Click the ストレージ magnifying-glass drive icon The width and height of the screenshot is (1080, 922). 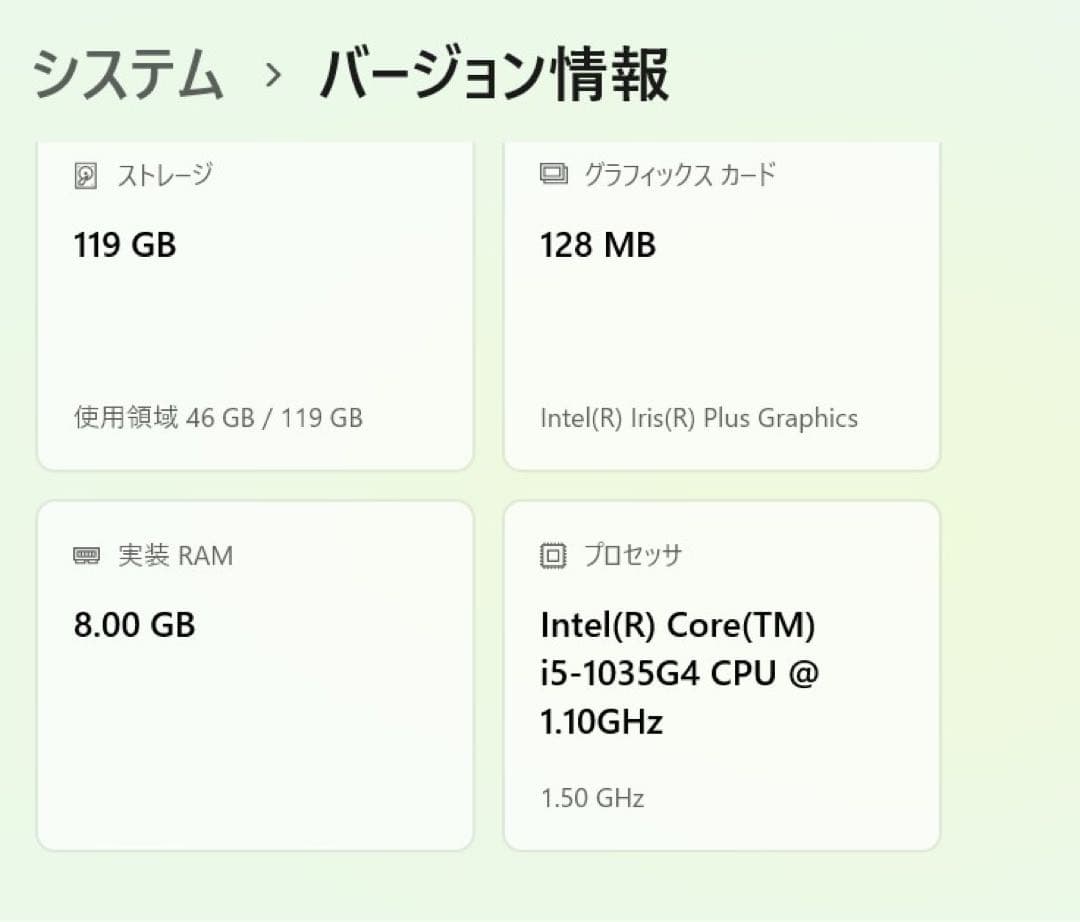pyautogui.click(x=86, y=174)
